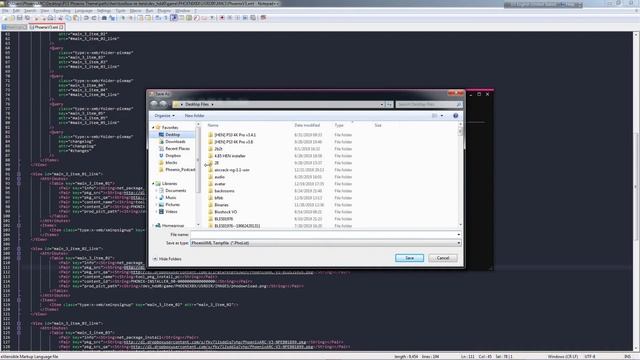This screenshot has height=360, width=640.
Task: Click the Zoom Out toolbar icon
Action: (131, 18)
